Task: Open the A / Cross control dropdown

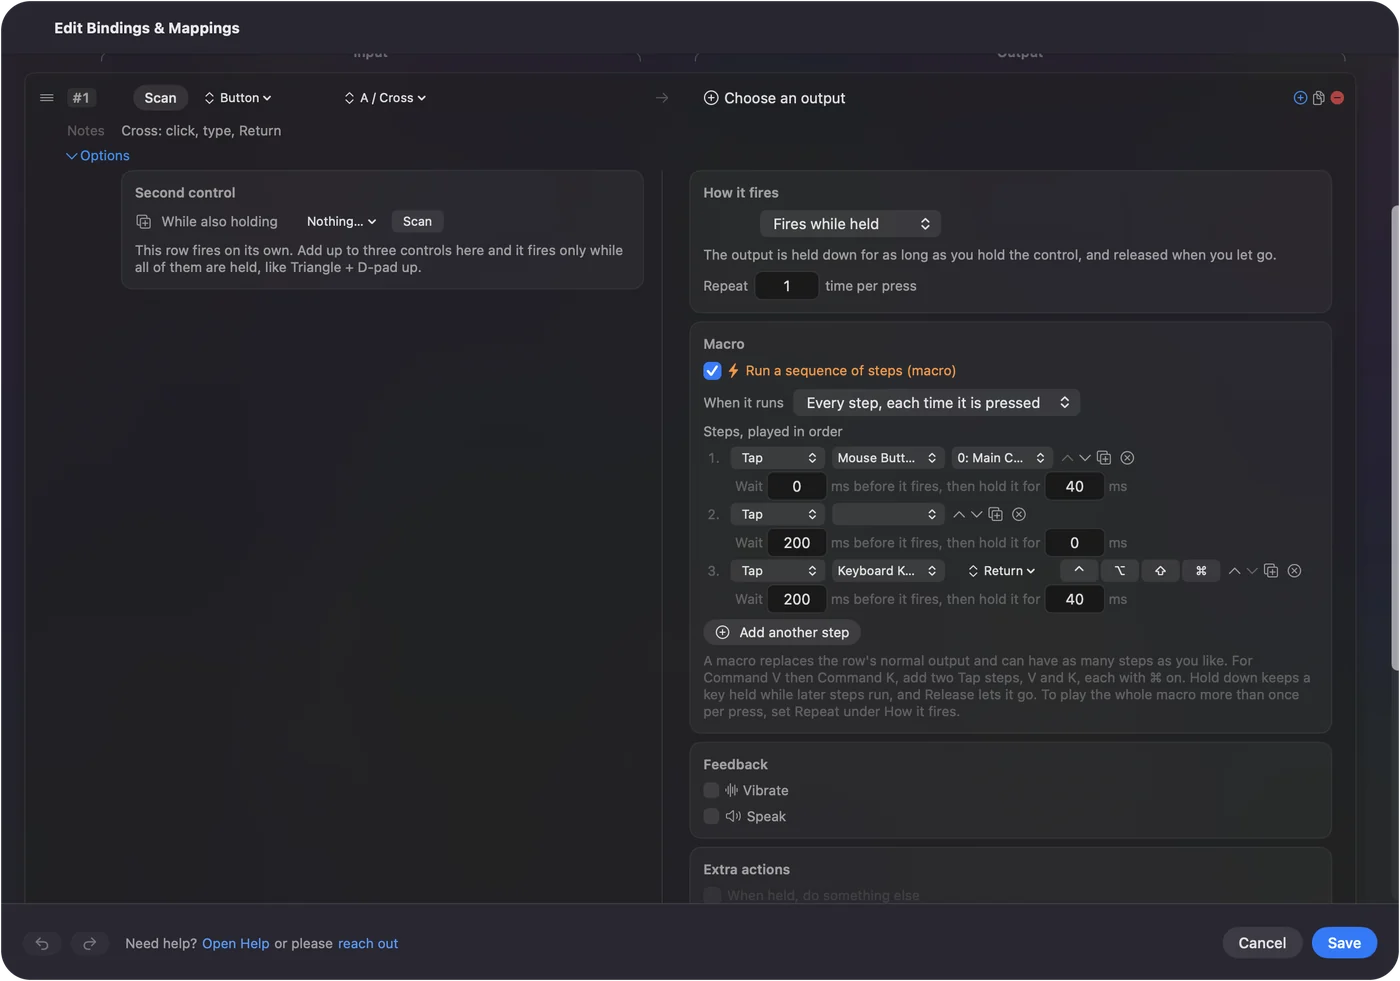Action: [x=385, y=98]
